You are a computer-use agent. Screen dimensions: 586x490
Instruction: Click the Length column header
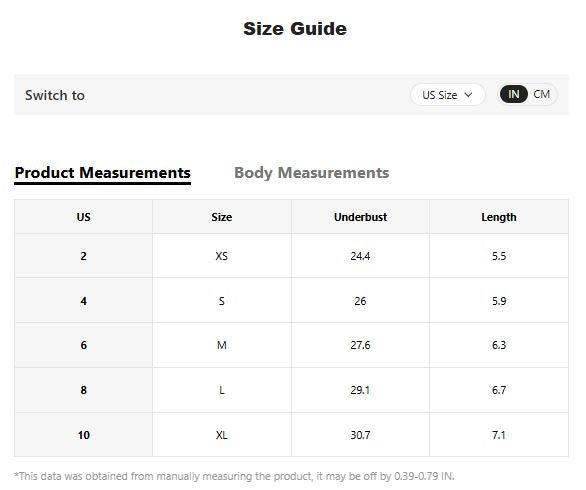pyautogui.click(x=499, y=217)
